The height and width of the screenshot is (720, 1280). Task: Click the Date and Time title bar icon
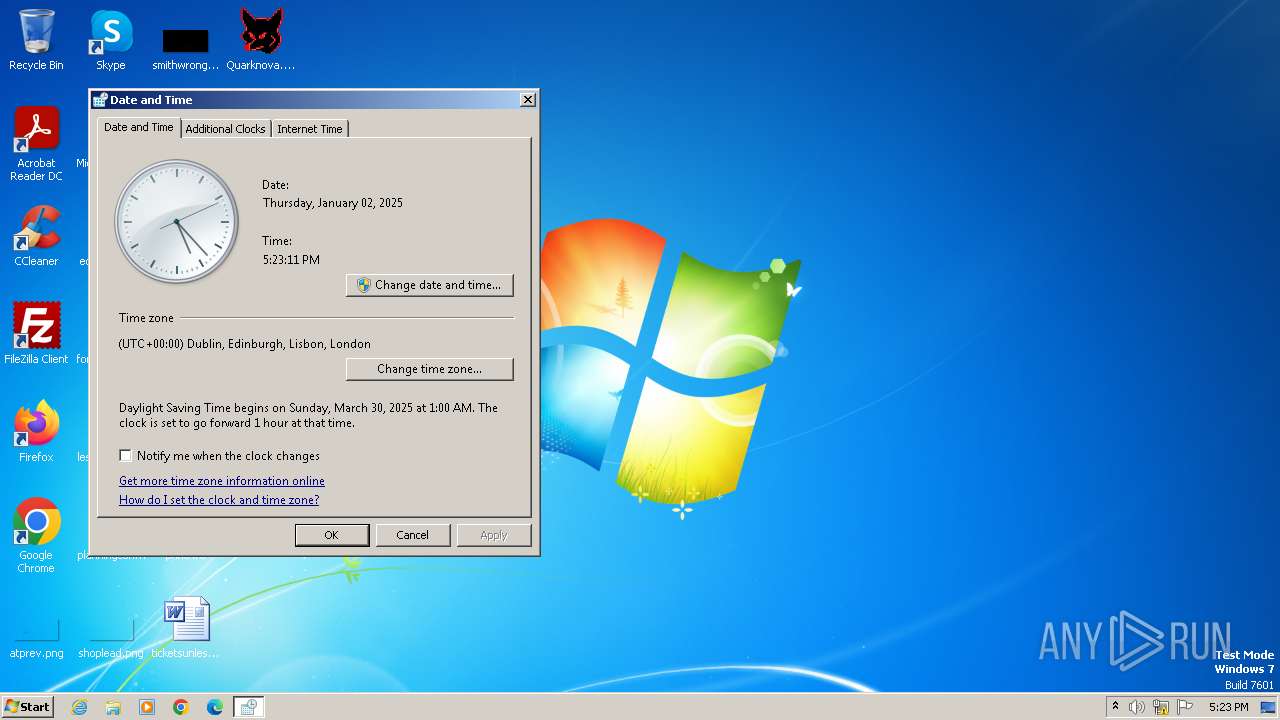(x=100, y=100)
